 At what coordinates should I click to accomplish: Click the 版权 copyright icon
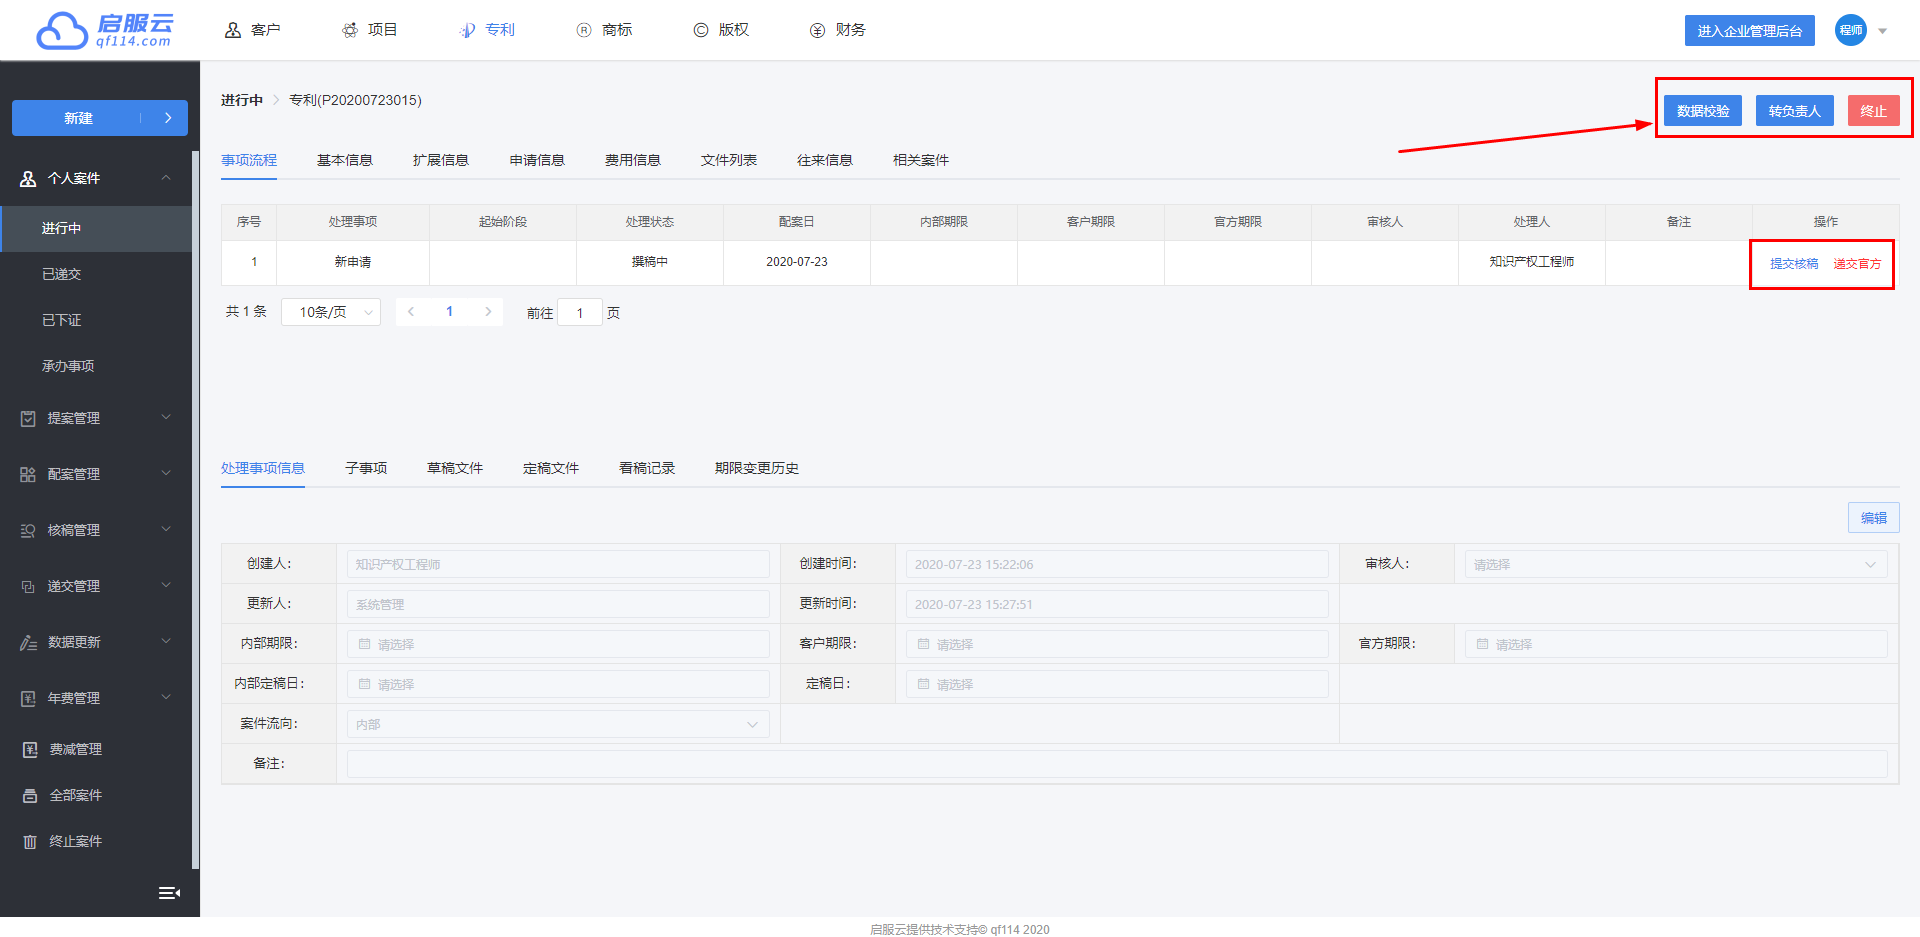click(701, 30)
